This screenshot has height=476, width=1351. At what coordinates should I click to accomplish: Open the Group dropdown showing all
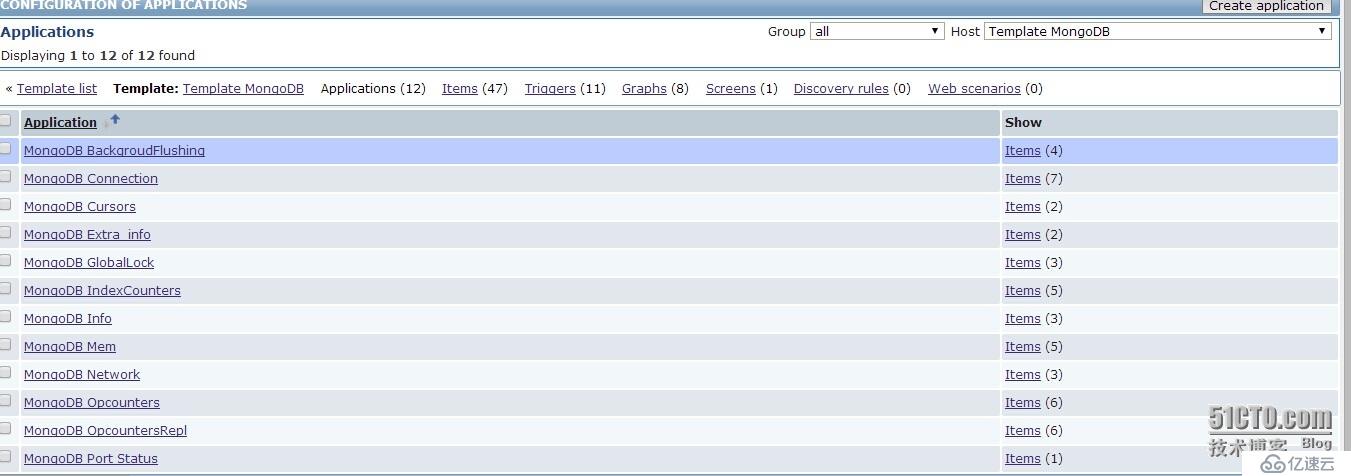pos(877,31)
